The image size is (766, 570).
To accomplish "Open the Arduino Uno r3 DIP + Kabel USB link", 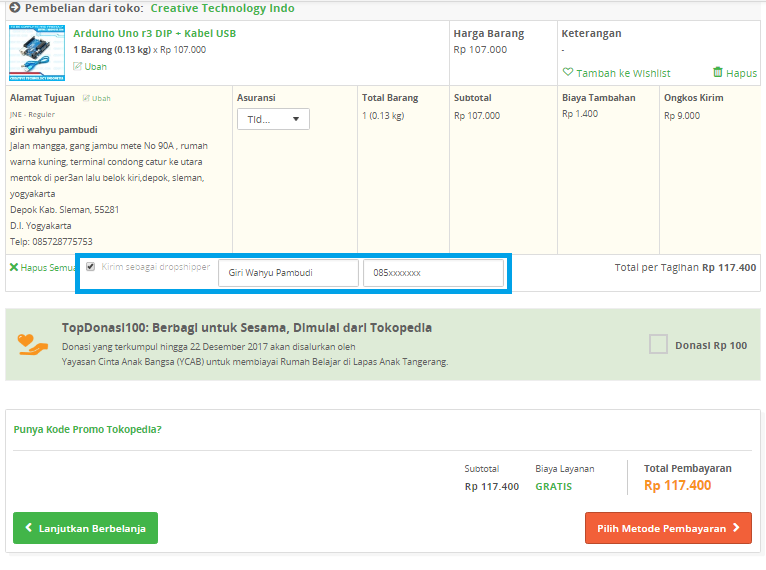I will (x=154, y=33).
